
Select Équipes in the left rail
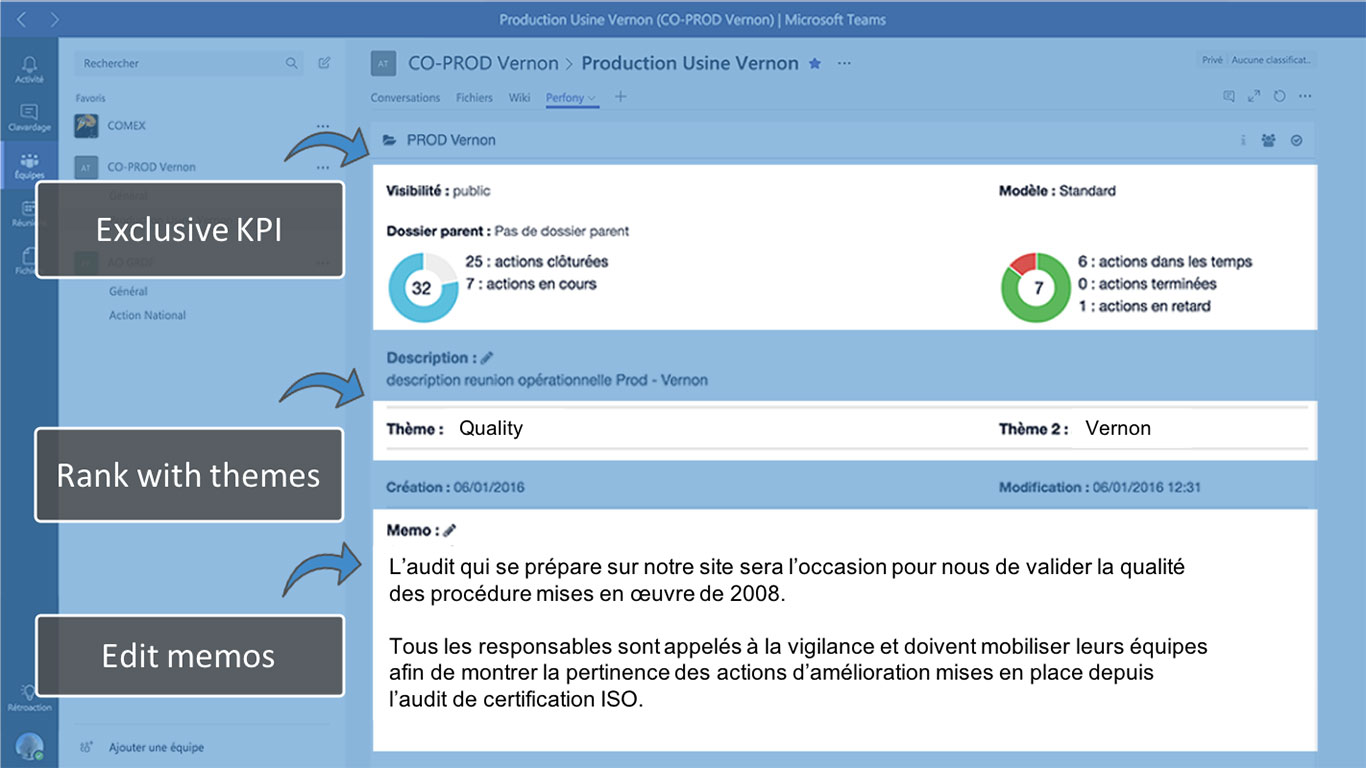29,166
